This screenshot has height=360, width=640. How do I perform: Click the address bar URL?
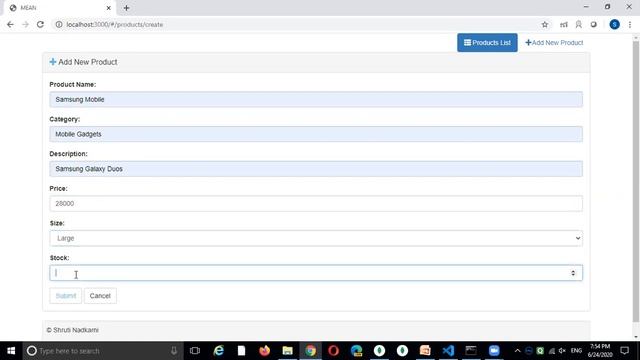115,24
